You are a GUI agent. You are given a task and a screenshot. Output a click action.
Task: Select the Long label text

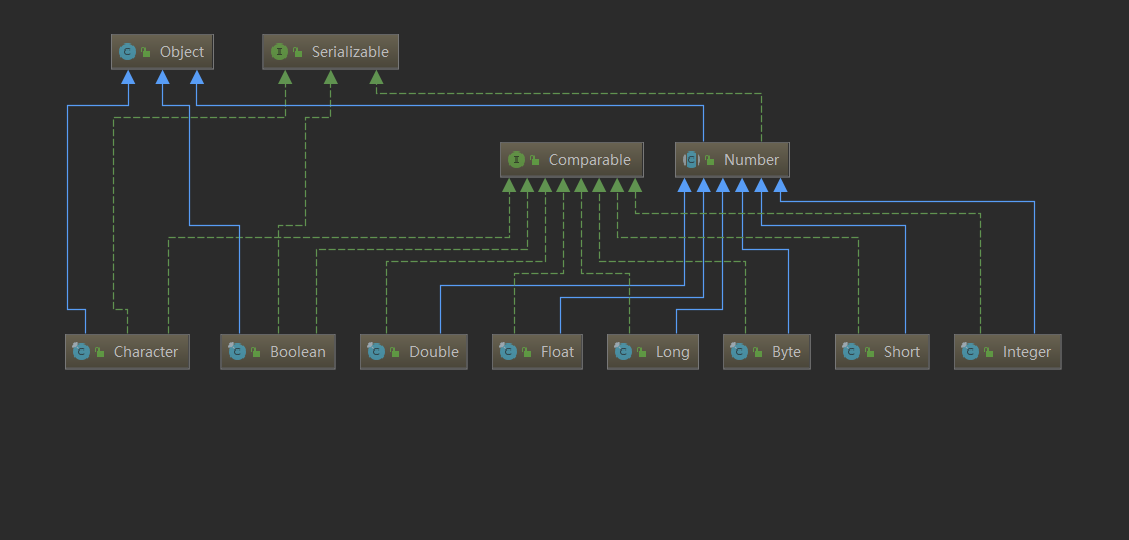[x=672, y=352]
